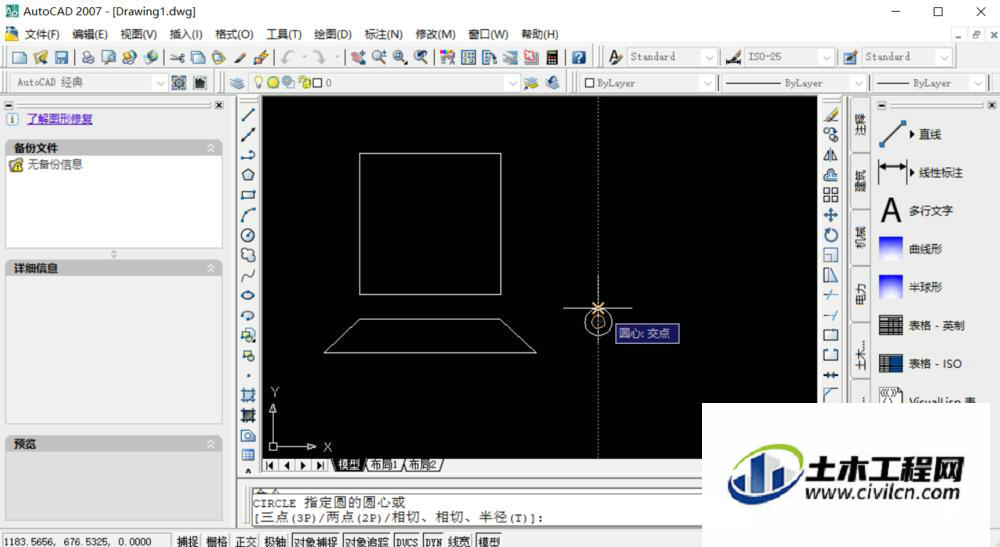Collapse the 备份文件 panel section
This screenshot has width=1000, height=547.
[x=210, y=148]
